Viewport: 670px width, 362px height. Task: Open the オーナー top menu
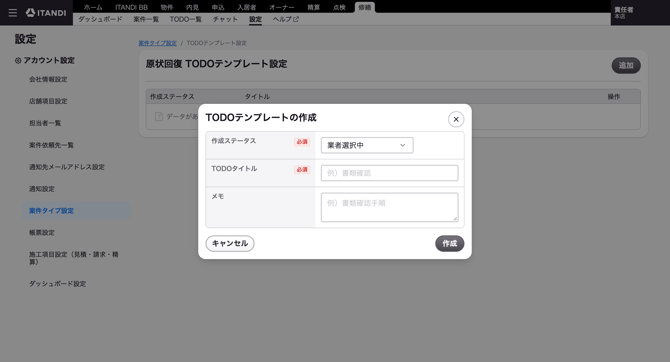coord(282,7)
